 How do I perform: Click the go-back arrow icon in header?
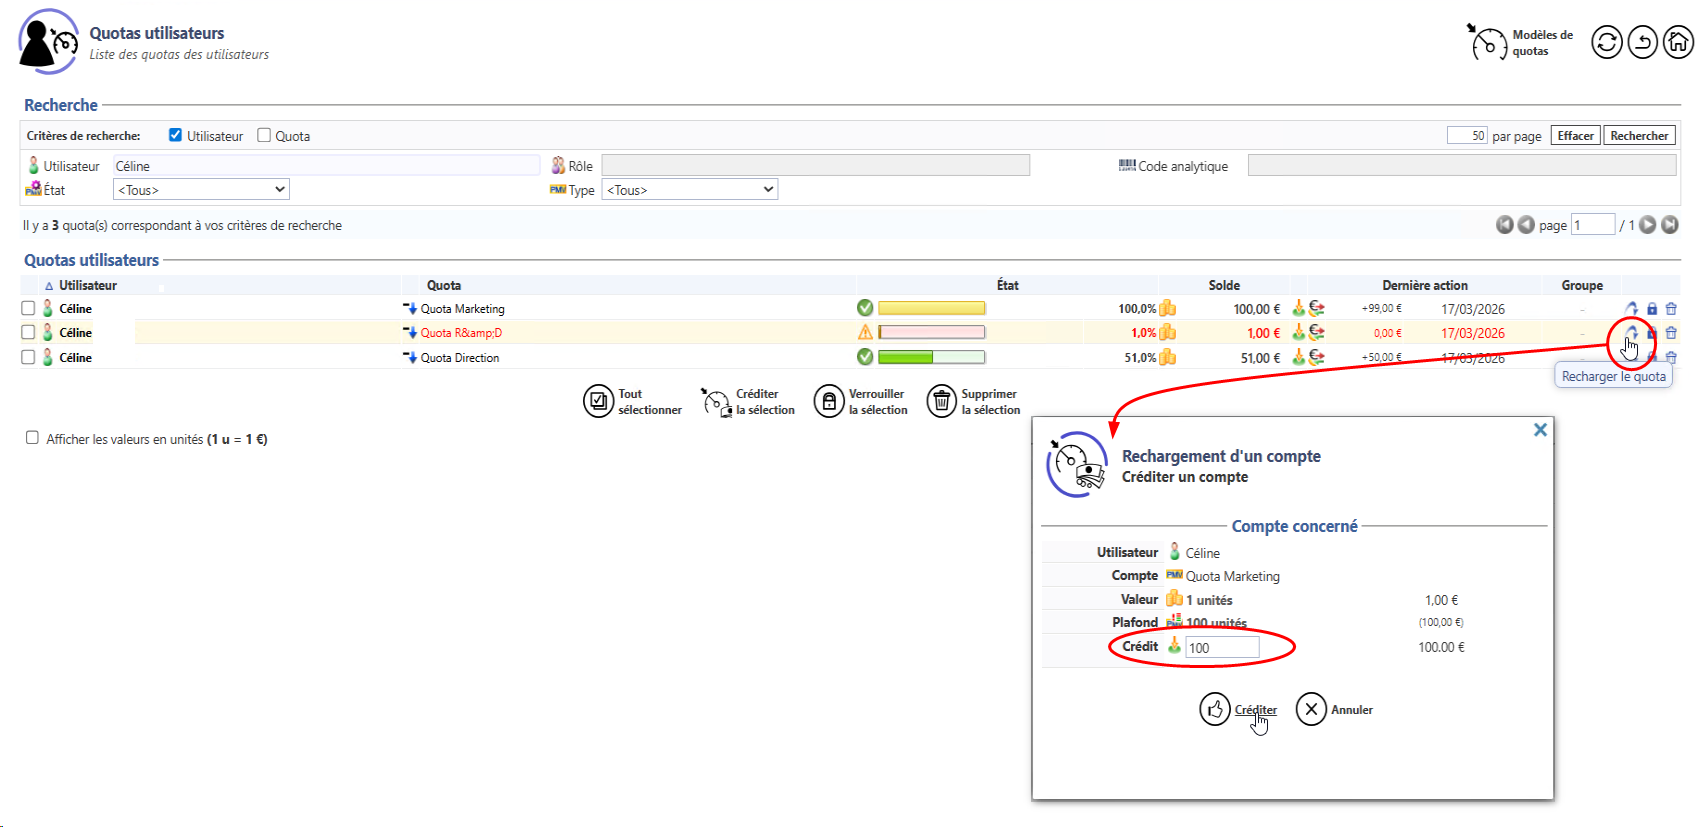click(1642, 42)
